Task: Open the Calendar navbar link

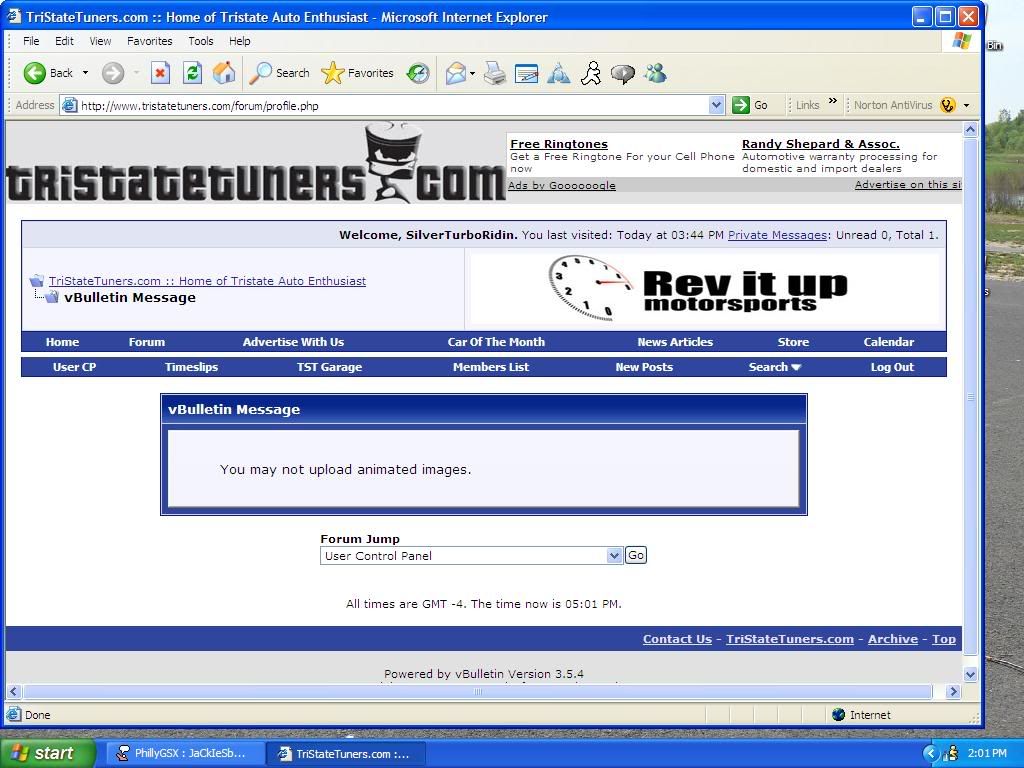Action: (889, 342)
